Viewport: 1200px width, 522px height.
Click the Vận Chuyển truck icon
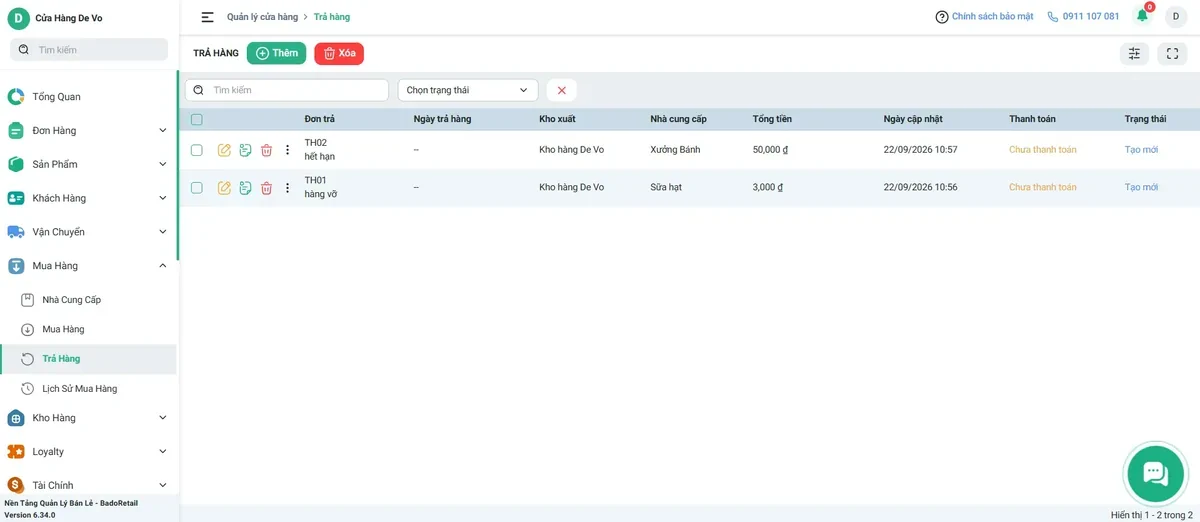(x=16, y=232)
